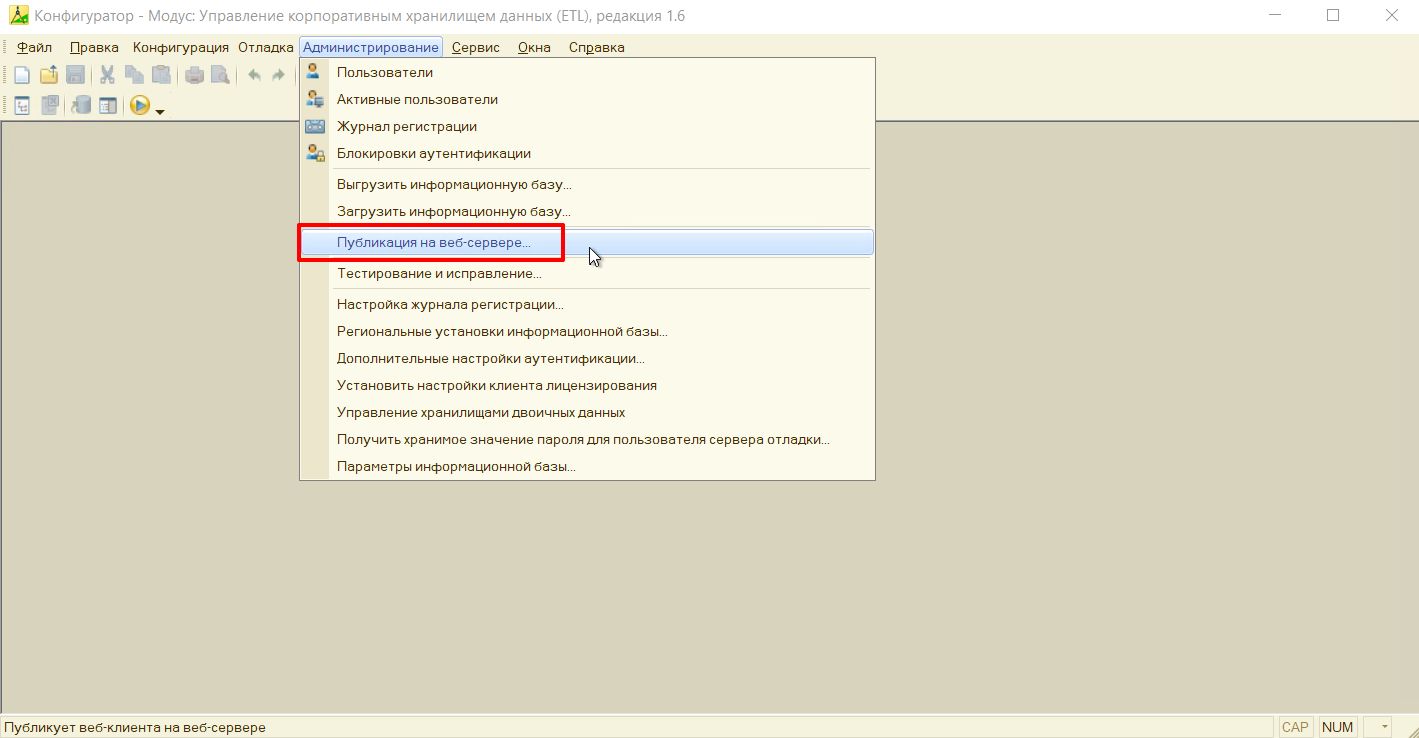
Task: Click the Print toolbar icon
Action: 194,75
